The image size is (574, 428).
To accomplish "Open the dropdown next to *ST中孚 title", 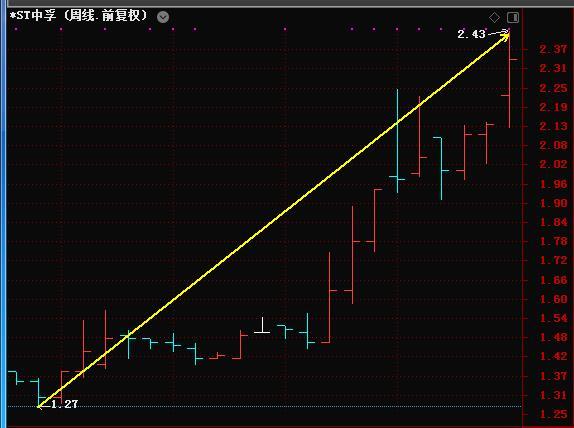I will (x=163, y=17).
